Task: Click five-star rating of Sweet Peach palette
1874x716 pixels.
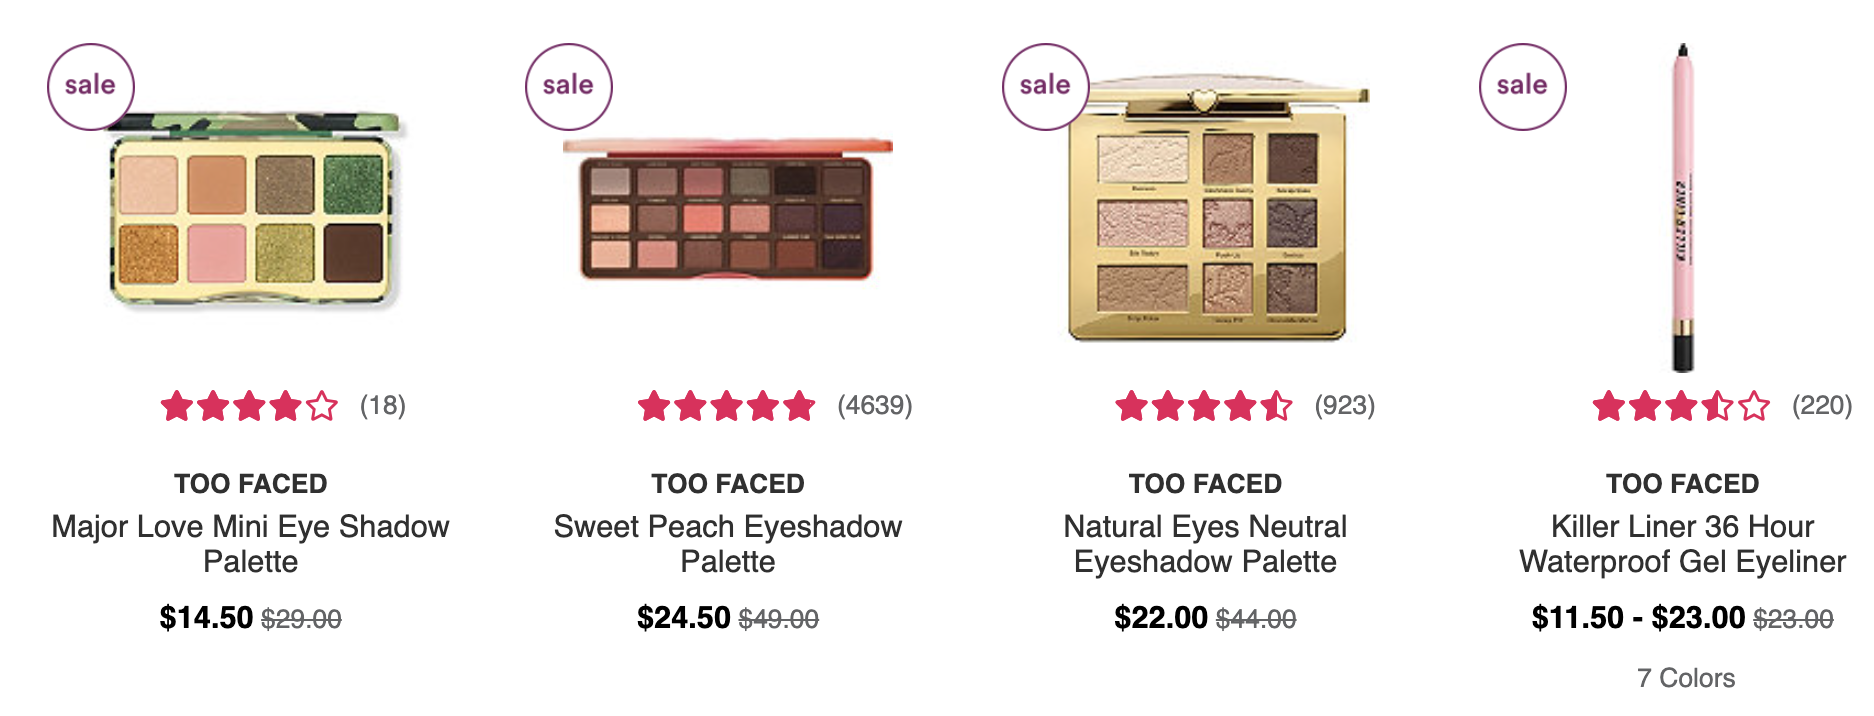Action: pyautogui.click(x=727, y=406)
